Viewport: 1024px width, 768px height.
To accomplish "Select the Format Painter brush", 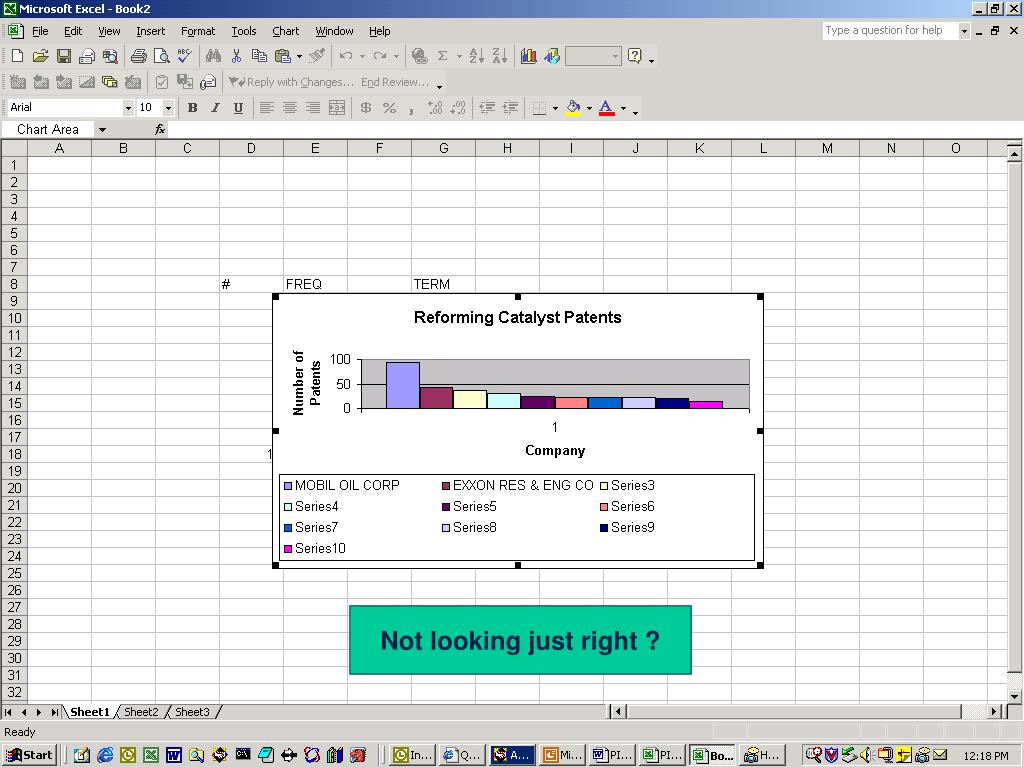I will [317, 56].
